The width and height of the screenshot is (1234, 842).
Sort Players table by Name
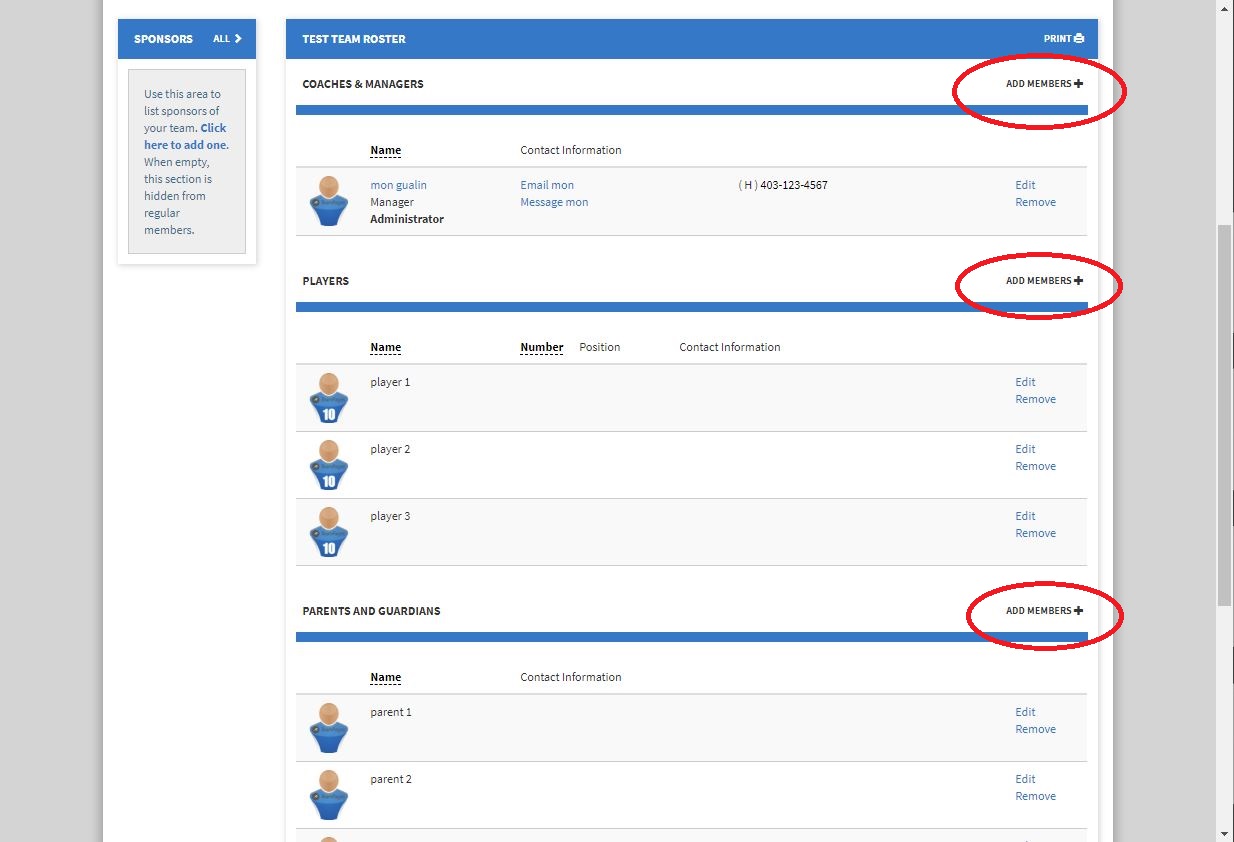click(x=385, y=348)
